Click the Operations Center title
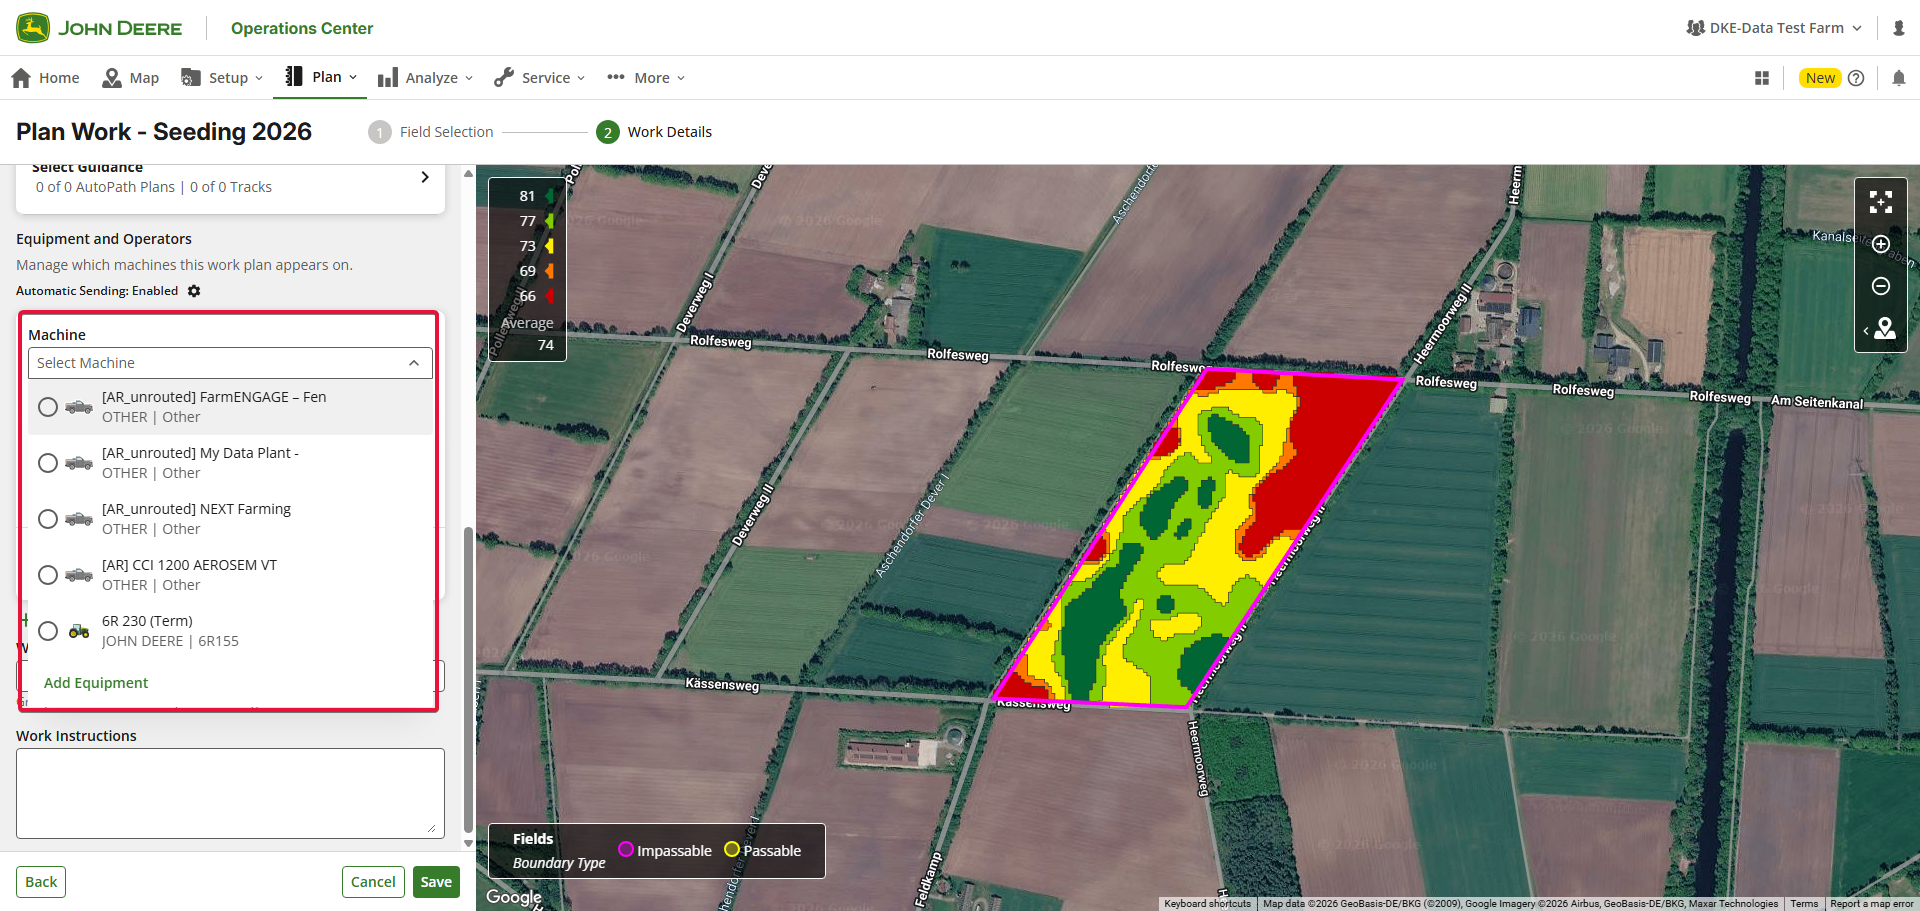This screenshot has height=911, width=1920. pyautogui.click(x=302, y=28)
